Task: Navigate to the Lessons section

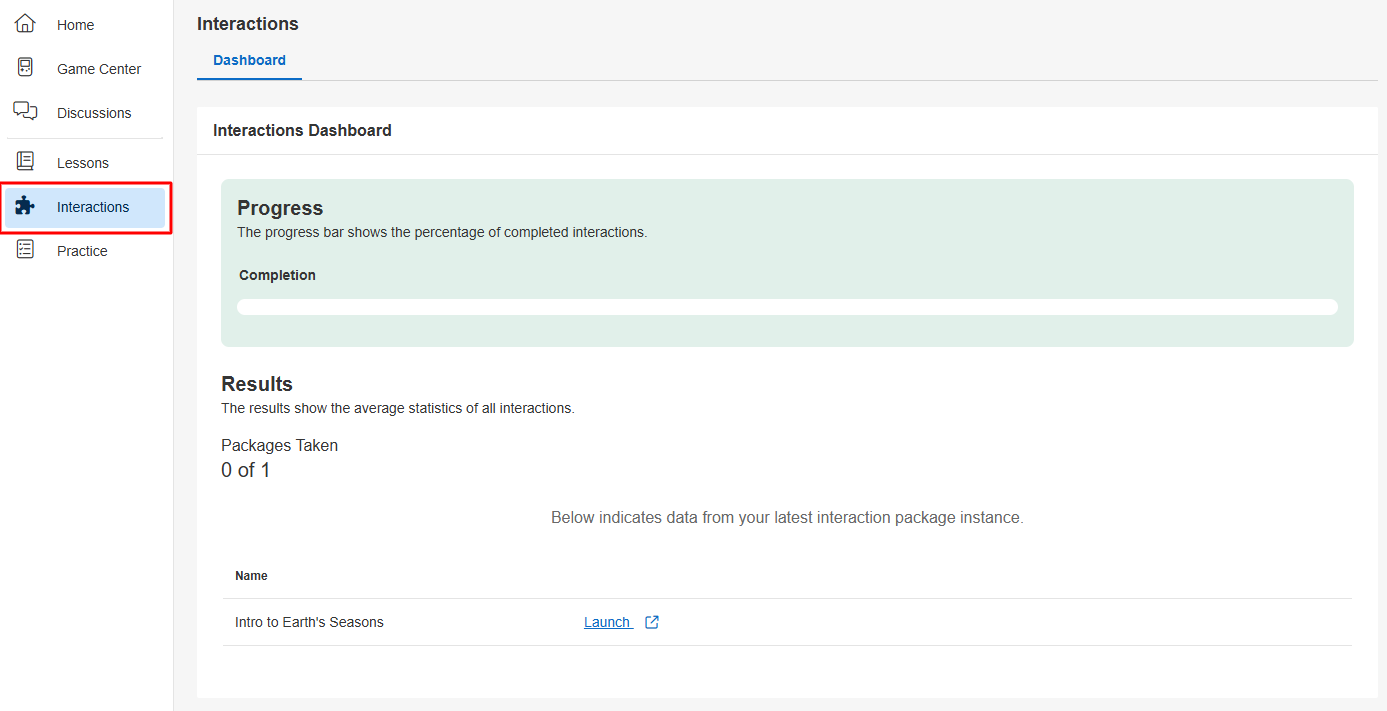Action: click(83, 163)
